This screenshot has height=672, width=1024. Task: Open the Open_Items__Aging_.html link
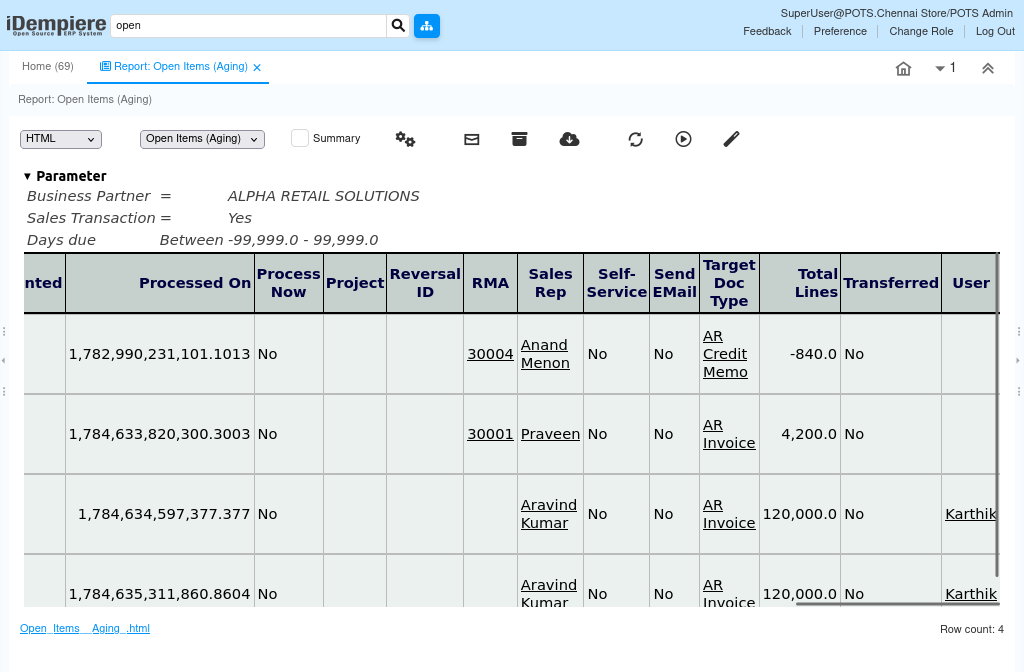(85, 628)
